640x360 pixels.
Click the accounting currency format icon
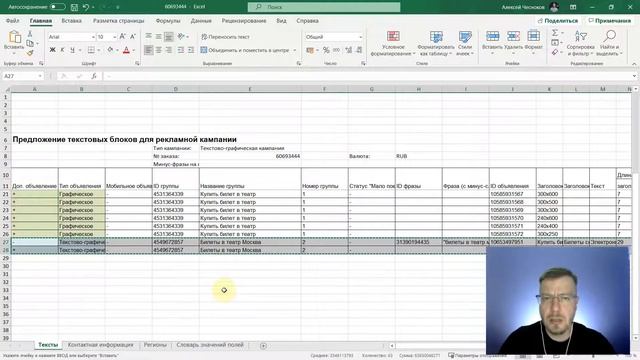310,50
